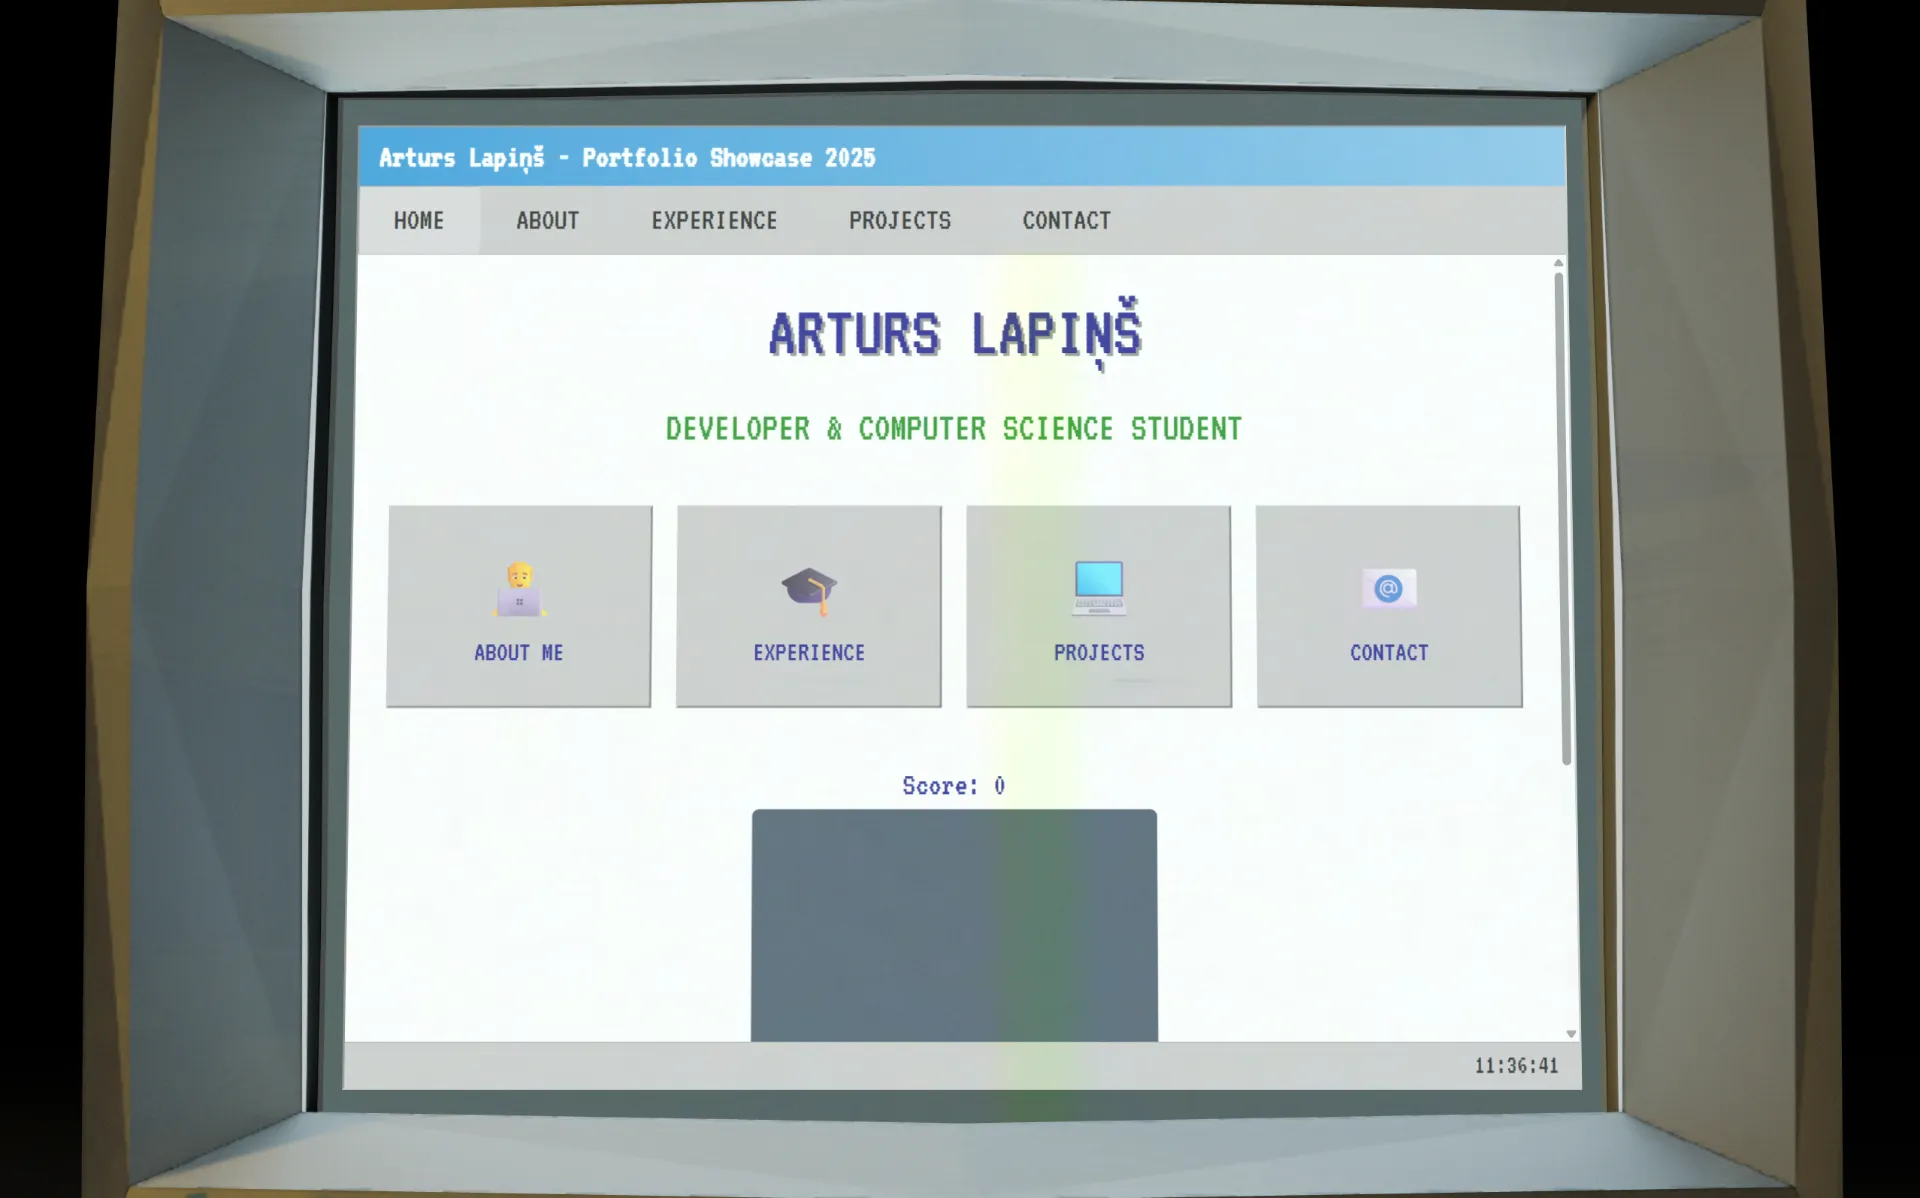Open the CONTACT card label
The height and width of the screenshot is (1198, 1920).
pyautogui.click(x=1389, y=653)
